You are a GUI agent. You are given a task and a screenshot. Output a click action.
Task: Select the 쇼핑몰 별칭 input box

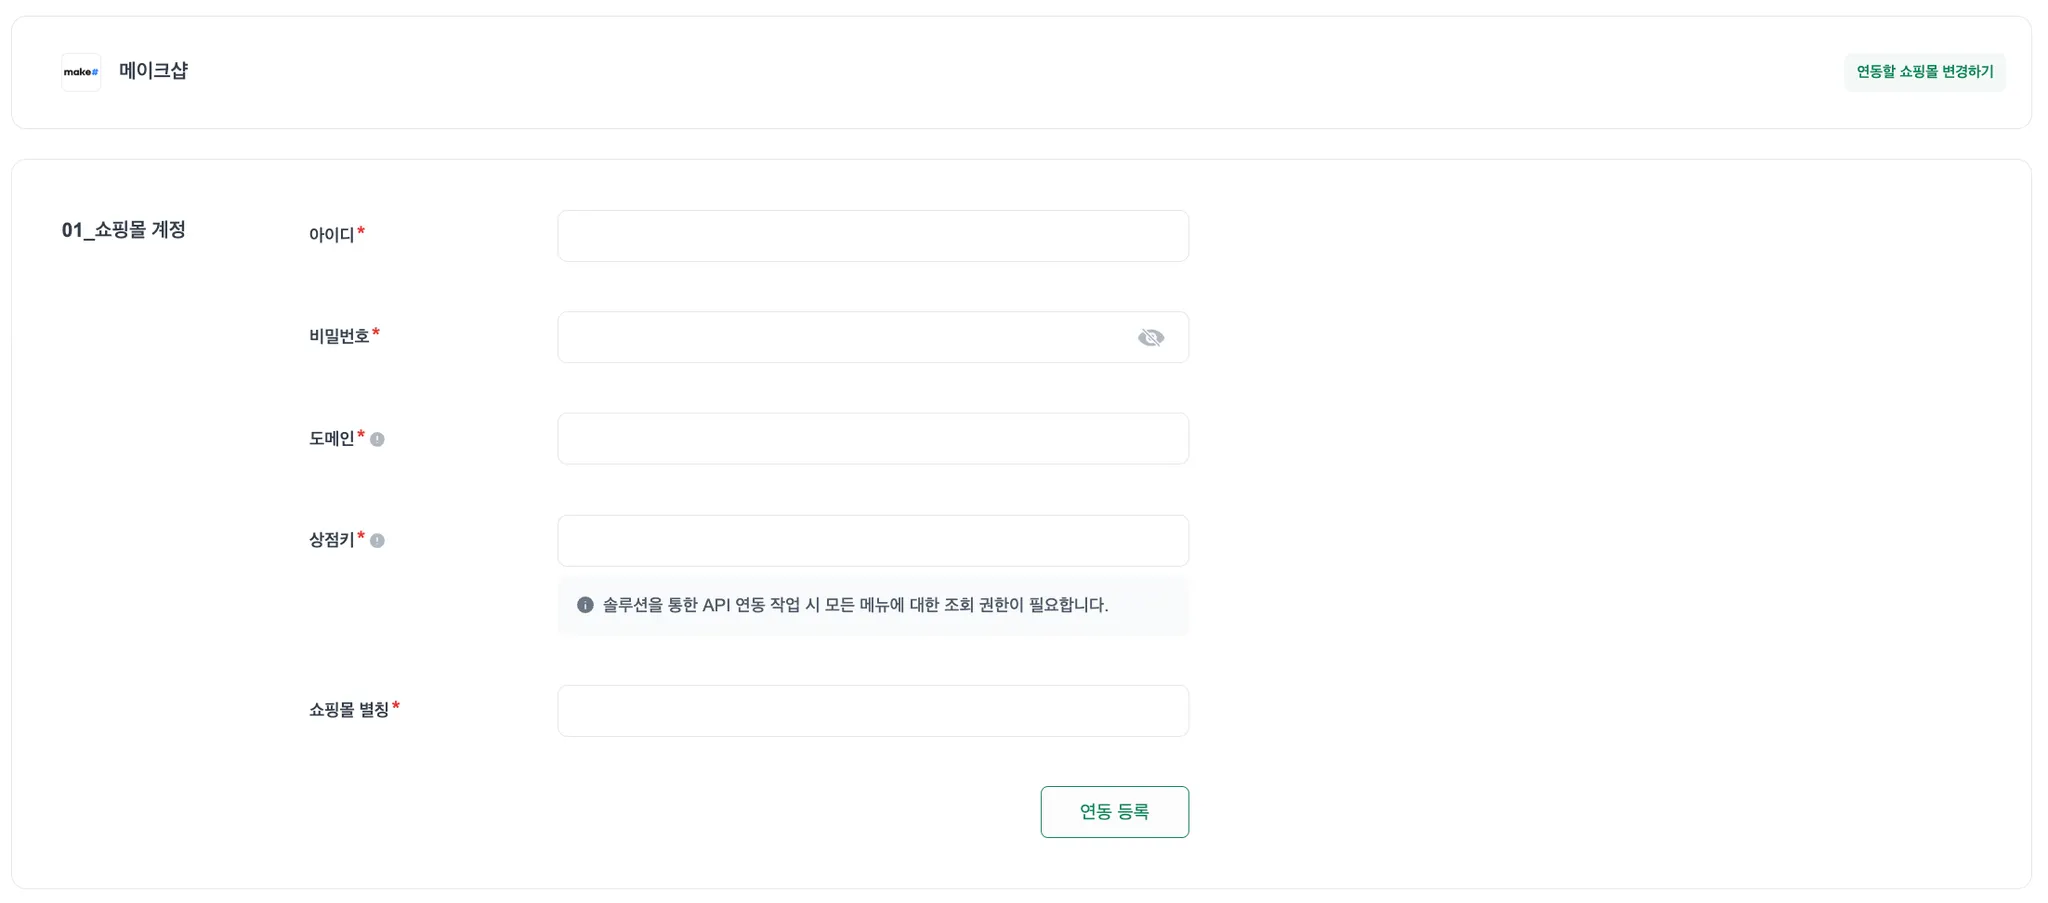[x=872, y=711]
